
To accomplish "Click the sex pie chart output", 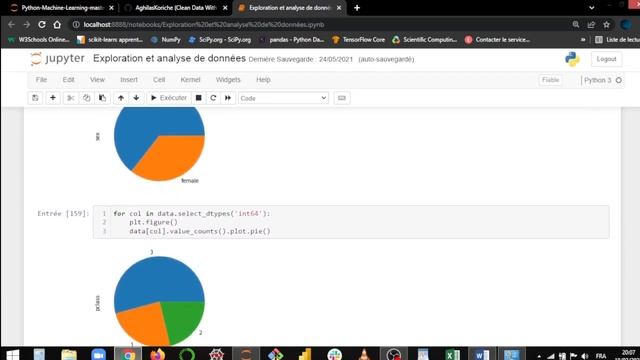I will pos(159,144).
